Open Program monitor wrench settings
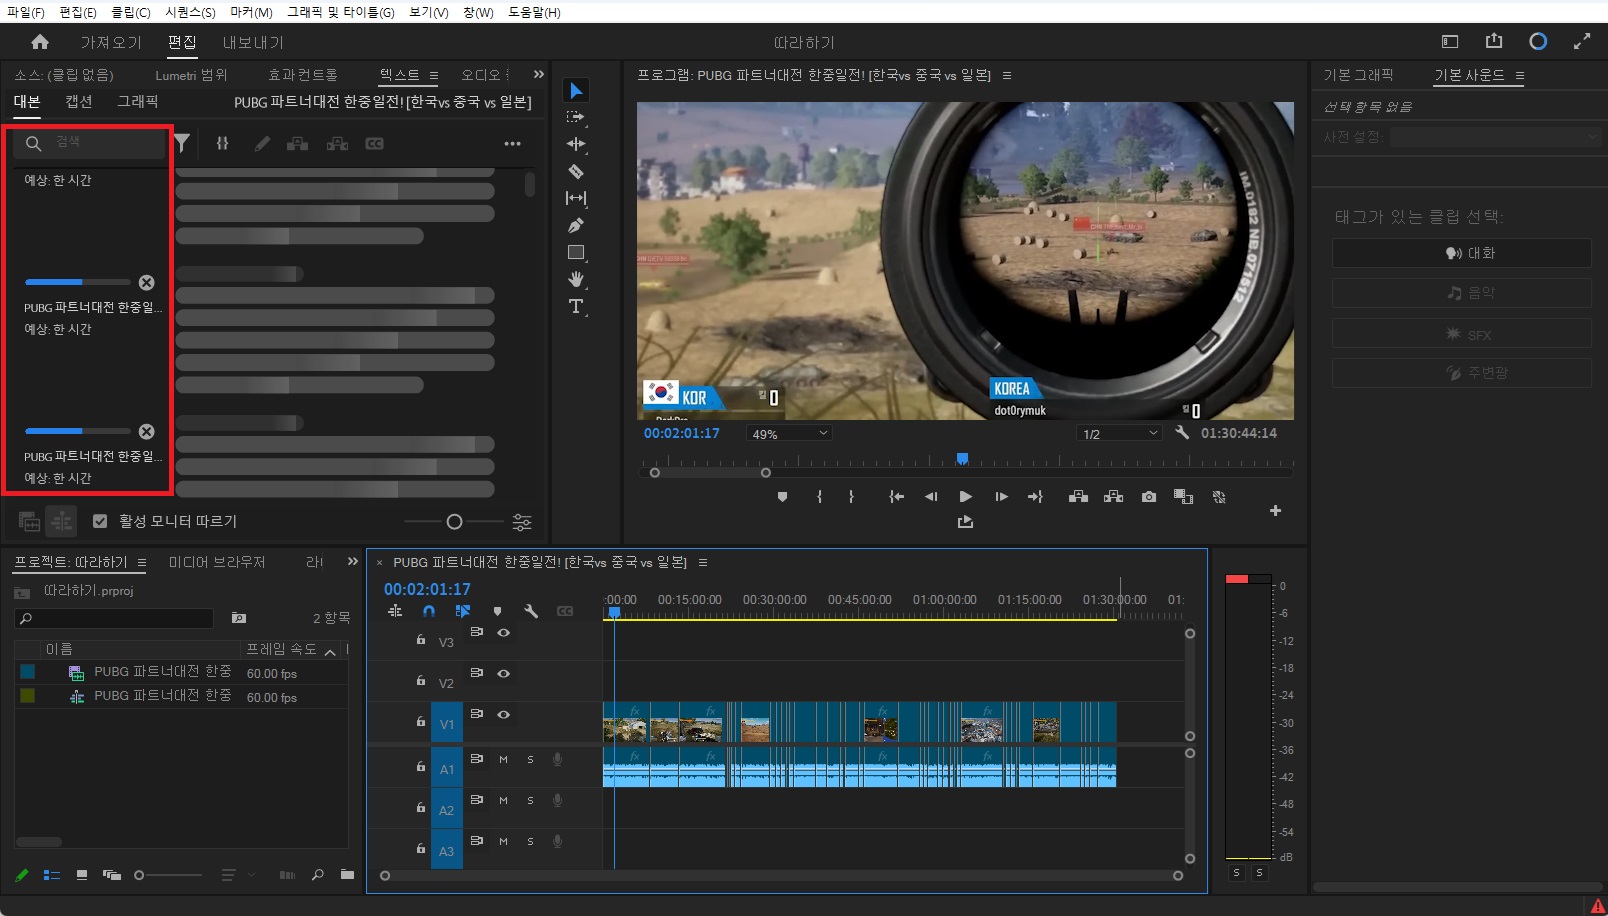Screen dimensions: 1608x916 tap(1182, 432)
